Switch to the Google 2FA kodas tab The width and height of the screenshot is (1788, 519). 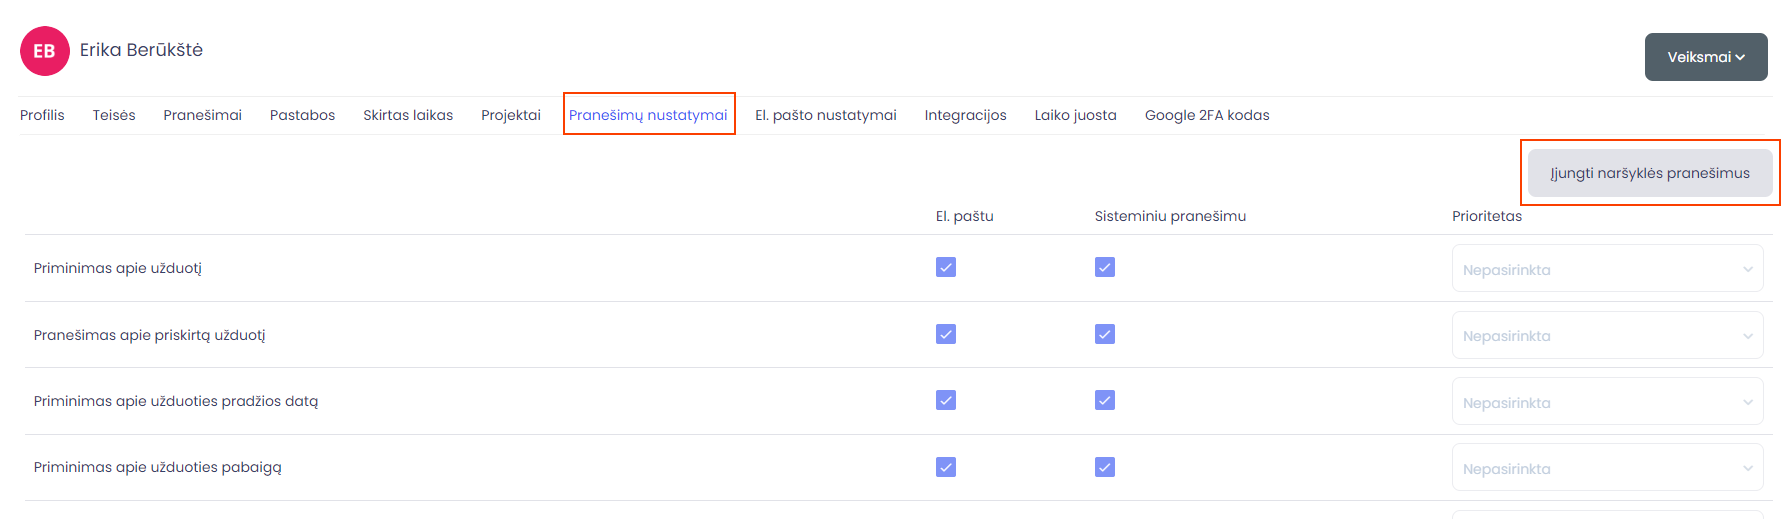tap(1207, 115)
